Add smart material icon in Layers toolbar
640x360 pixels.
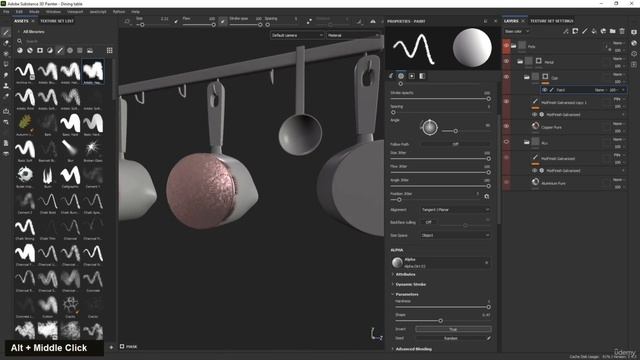click(603, 31)
